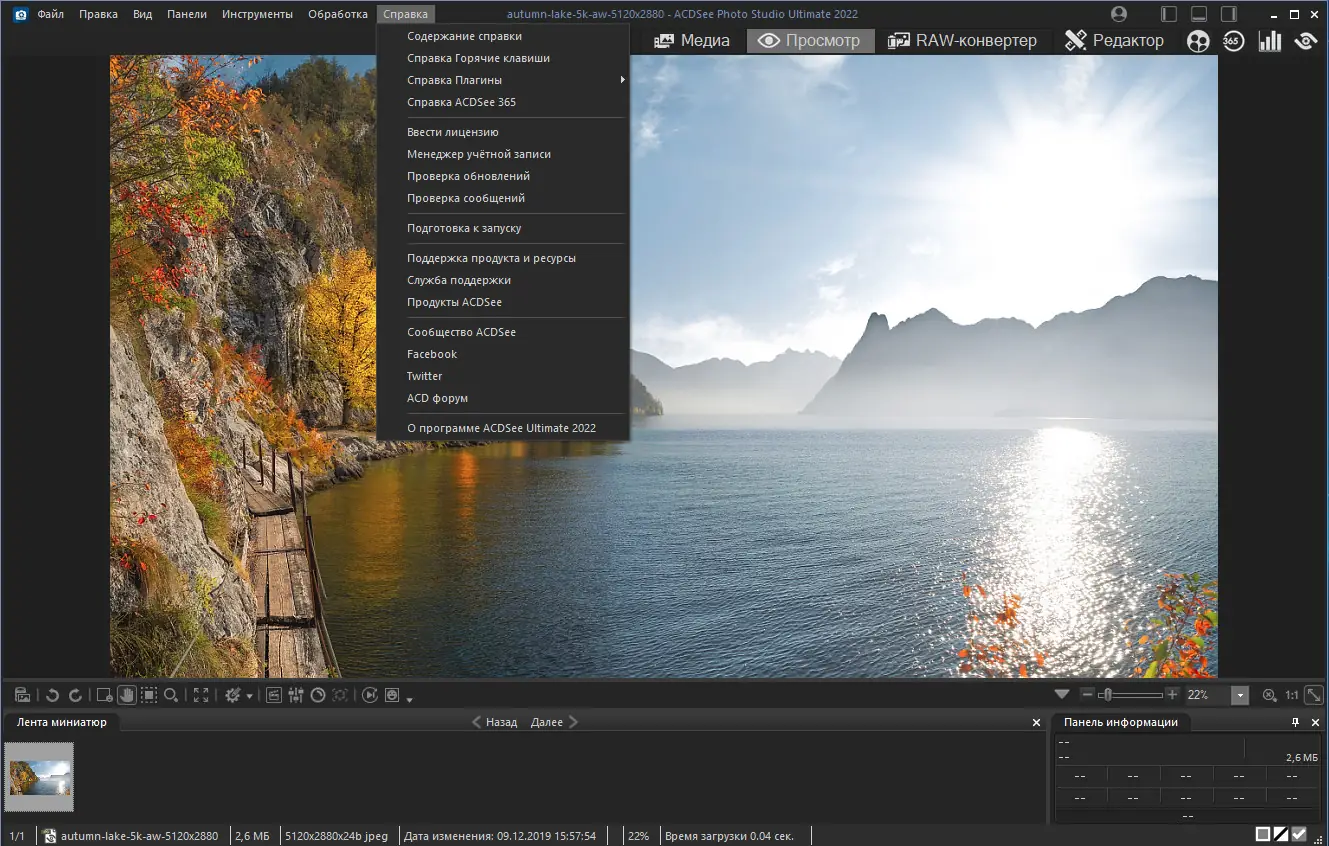The width and height of the screenshot is (1329, 846).
Task: Select the Hand pan tool
Action: point(127,695)
